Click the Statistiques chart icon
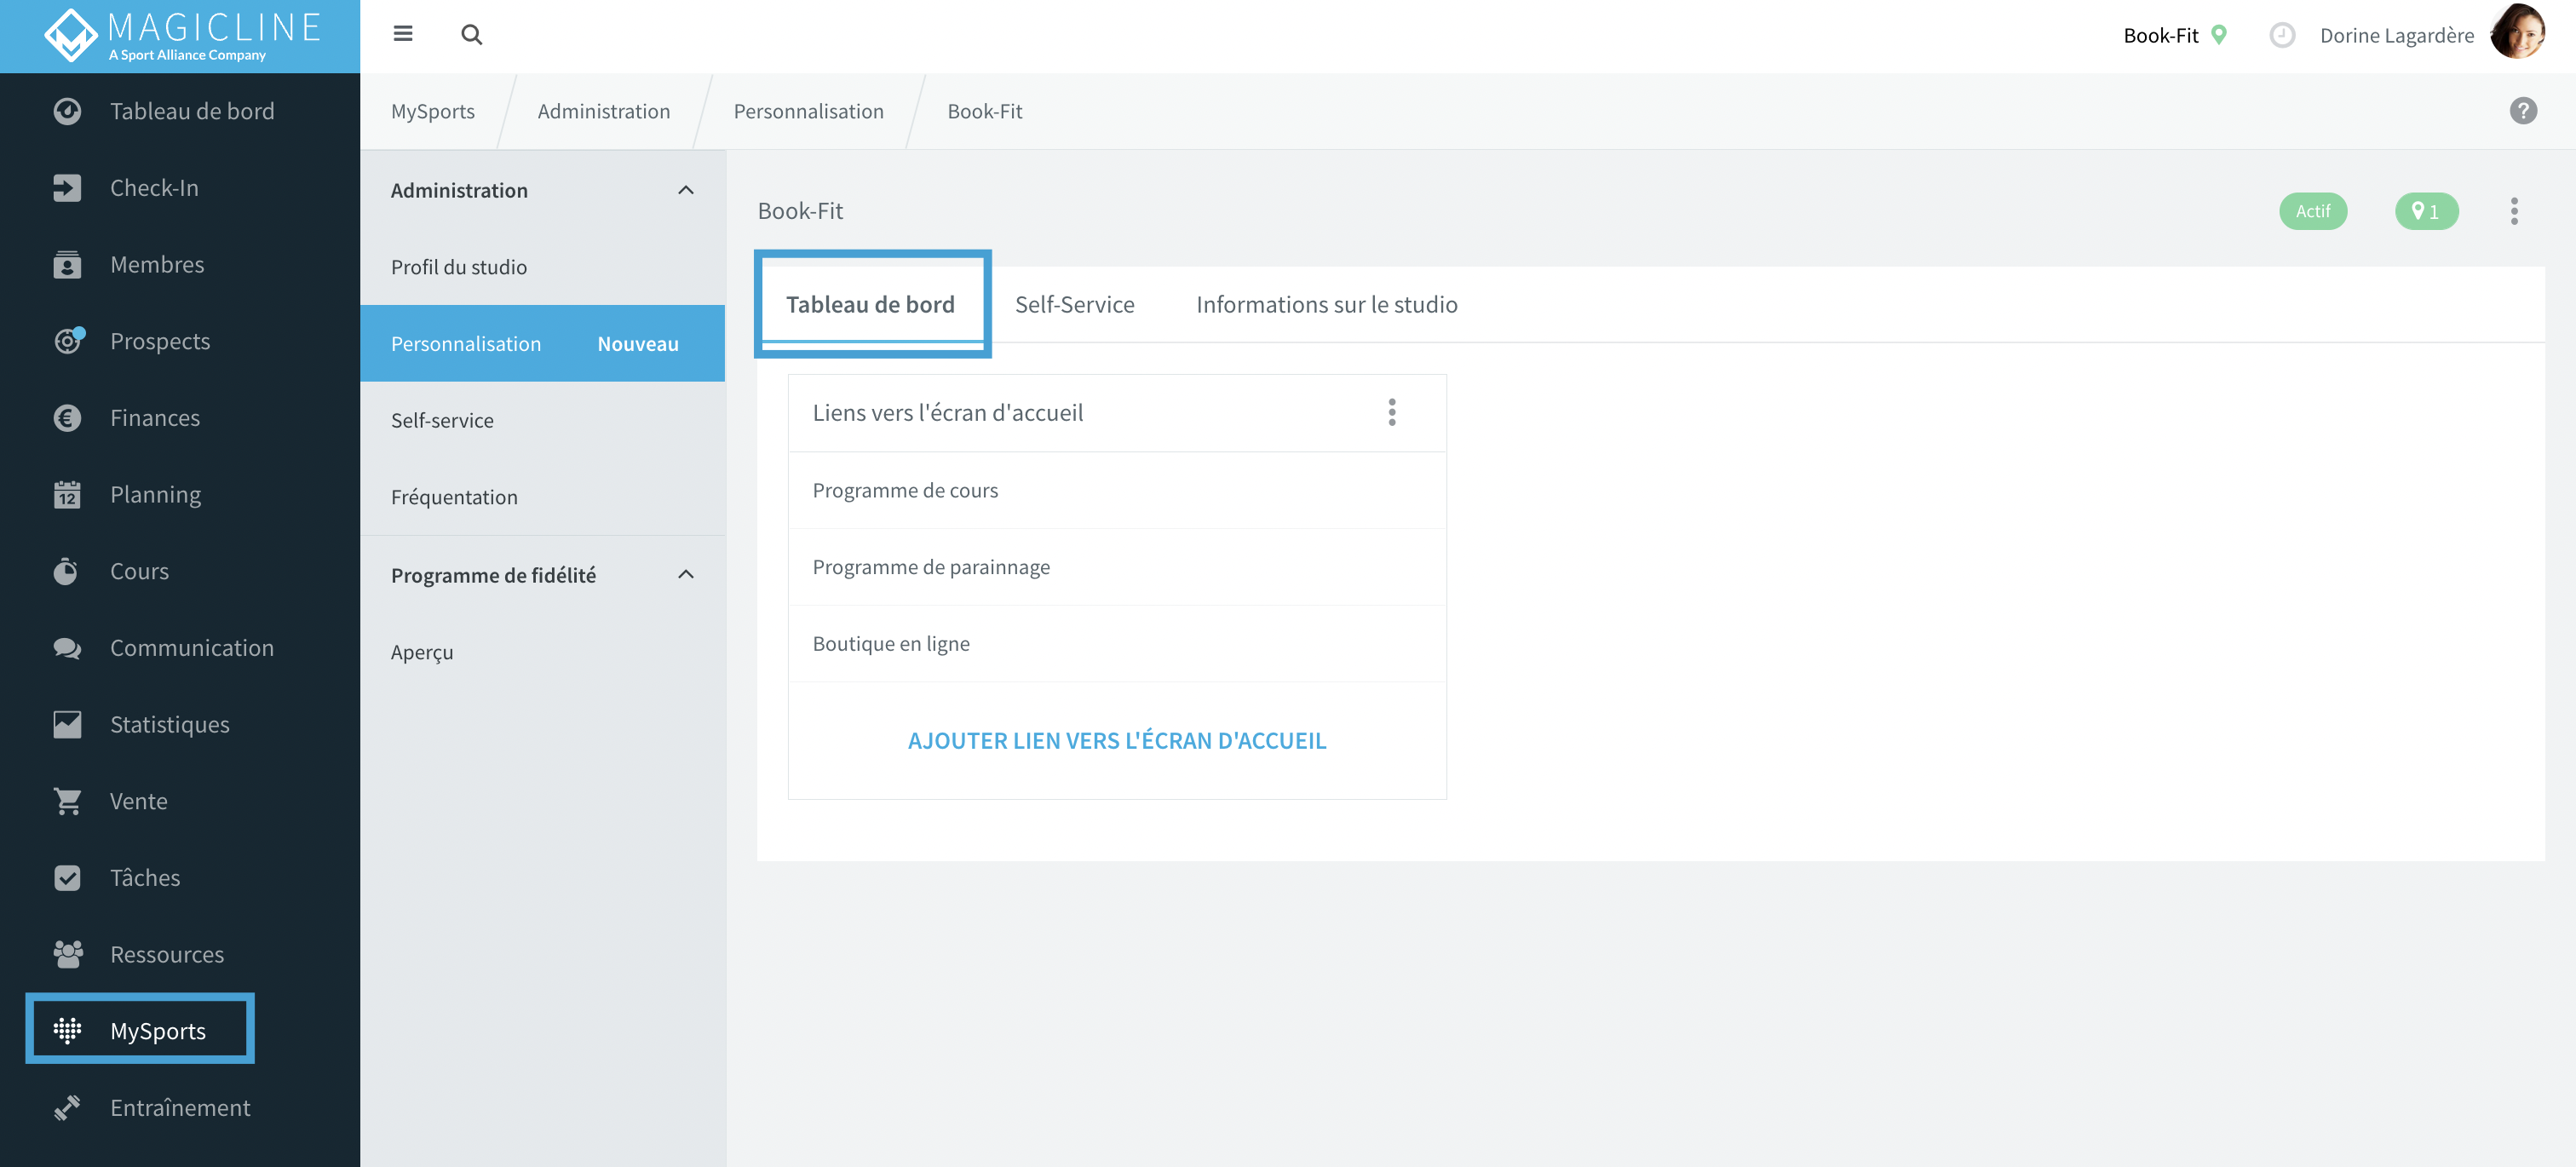 point(67,724)
